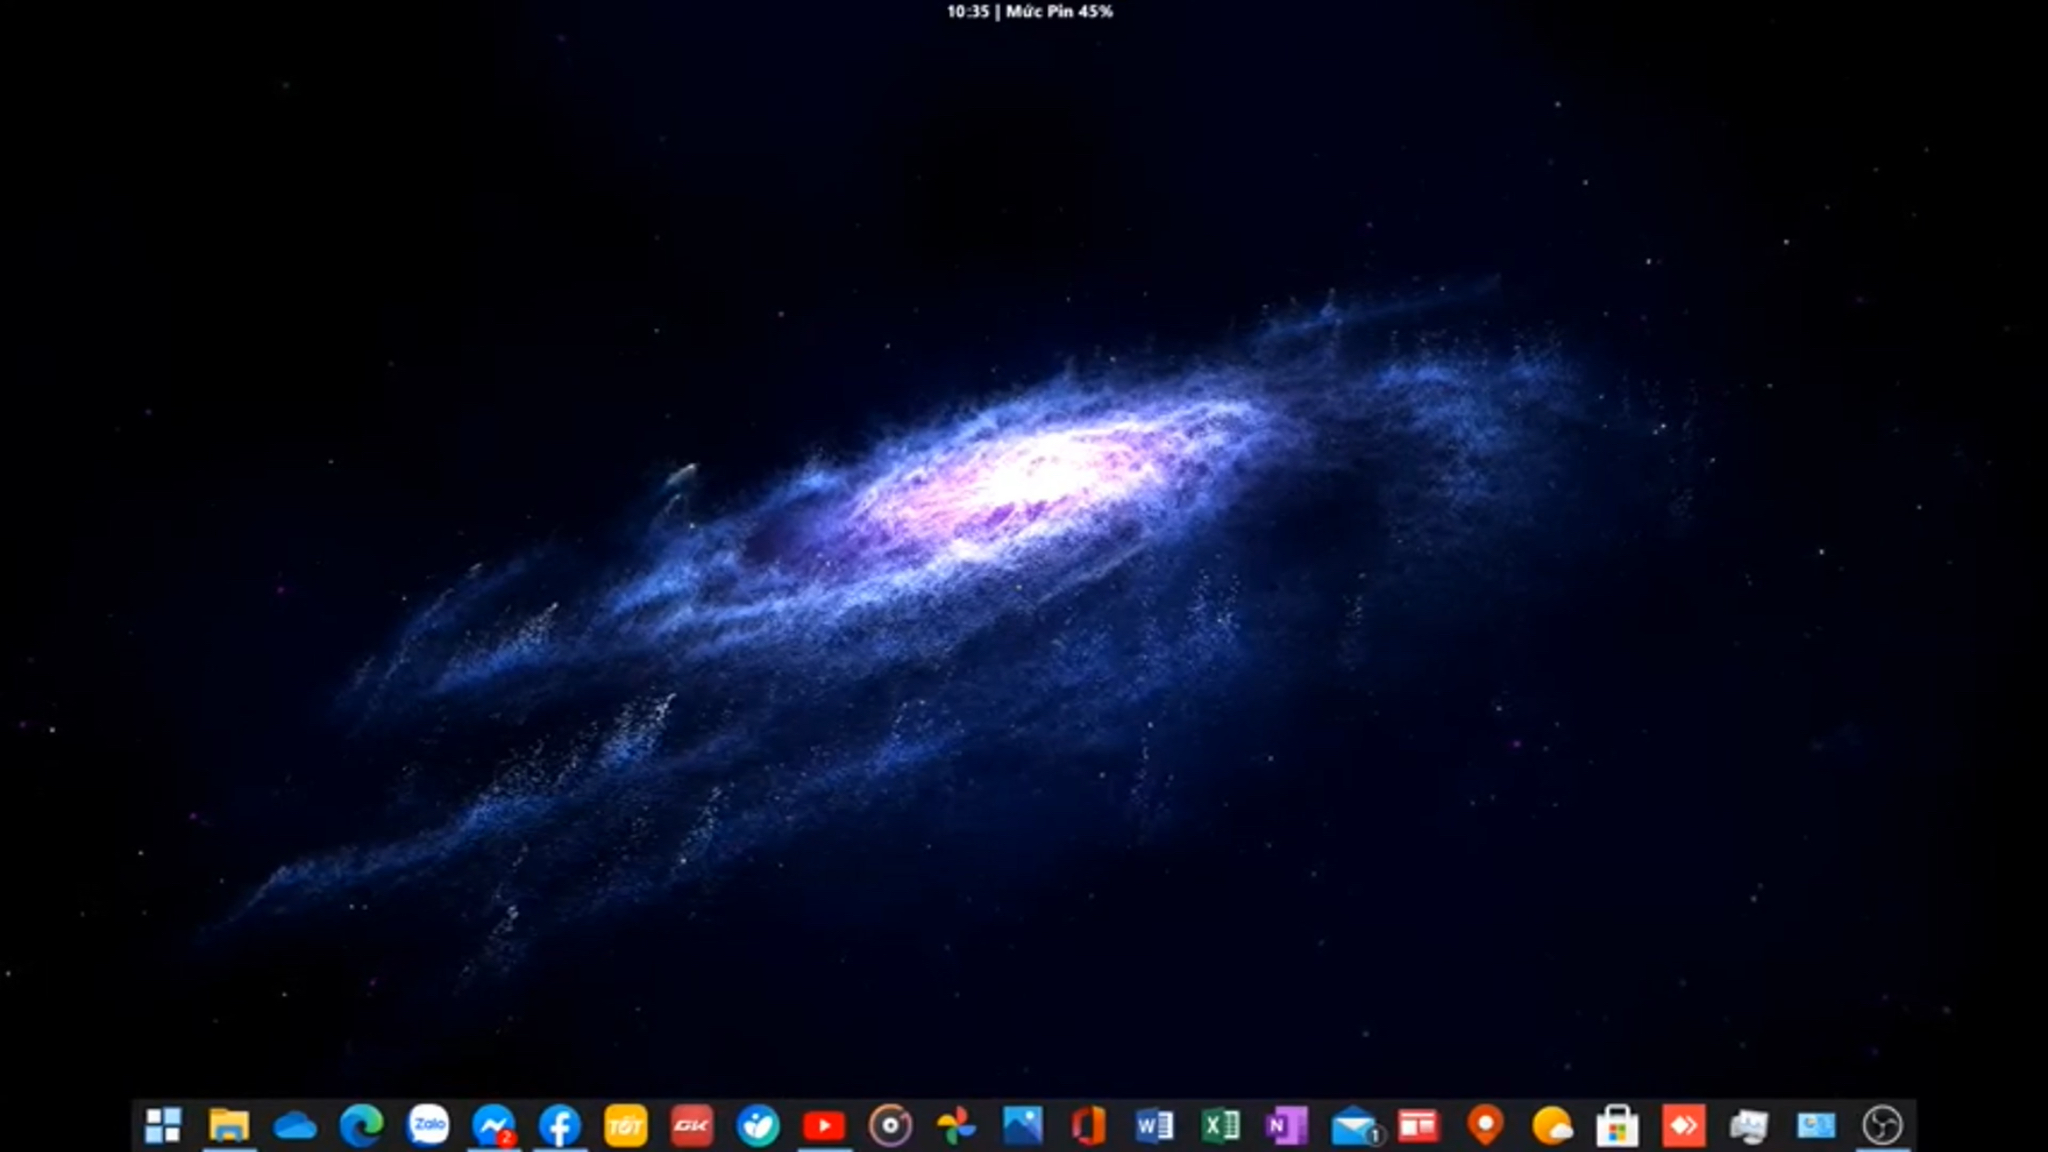
Task: Open the Microsoft Office hub
Action: tap(1088, 1126)
